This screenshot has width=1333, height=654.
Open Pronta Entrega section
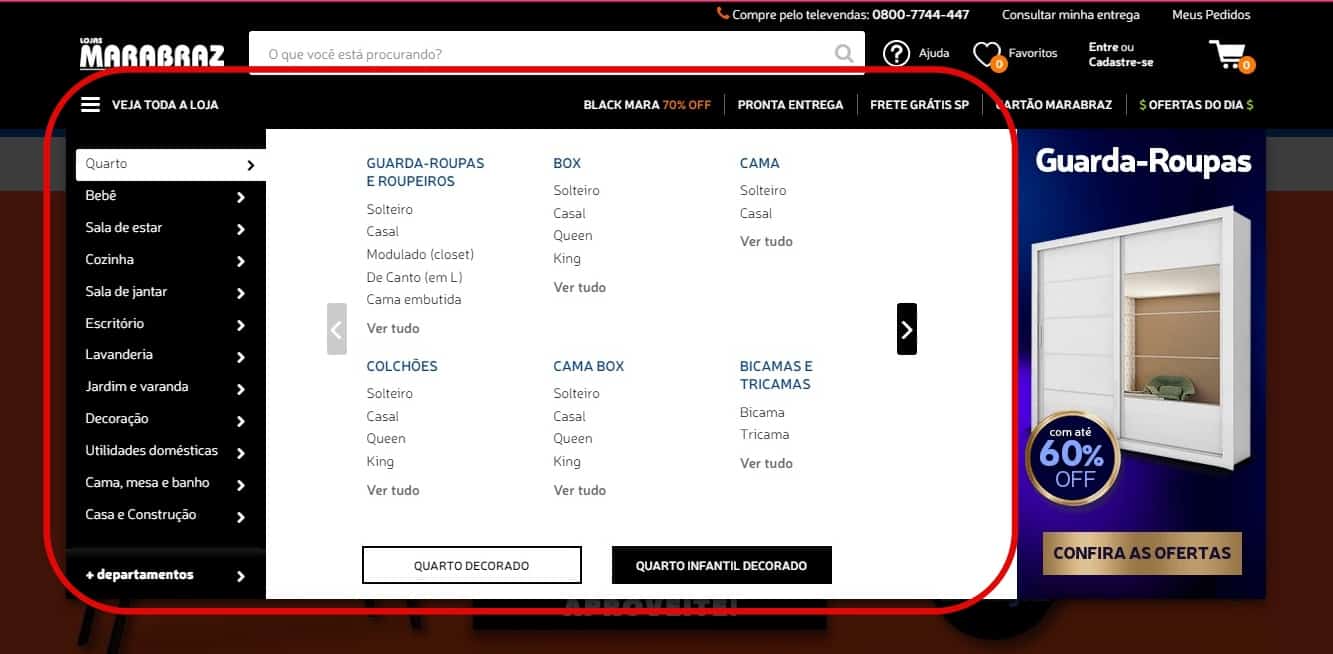790,104
